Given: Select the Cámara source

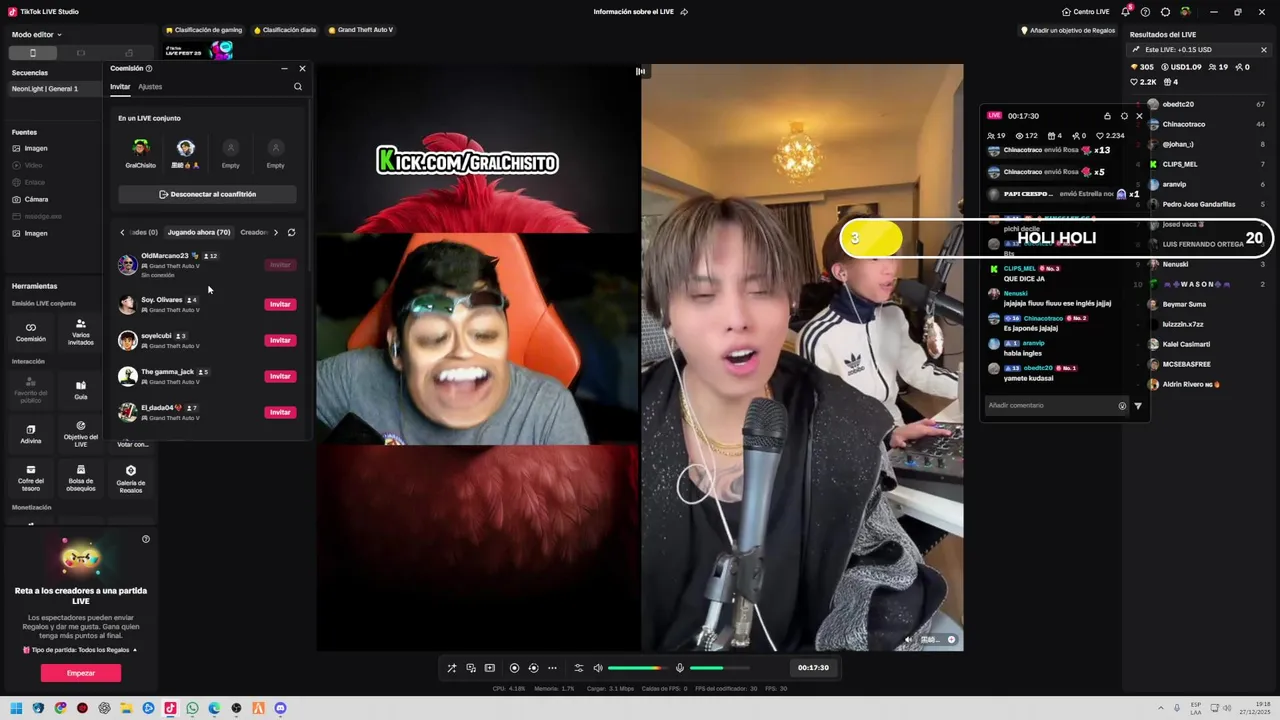Looking at the screenshot, I should click(36, 199).
